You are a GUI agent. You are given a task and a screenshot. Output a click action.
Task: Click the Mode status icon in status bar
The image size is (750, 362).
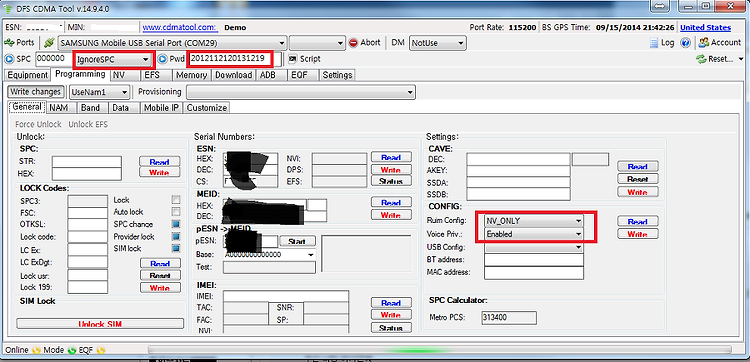72,350
